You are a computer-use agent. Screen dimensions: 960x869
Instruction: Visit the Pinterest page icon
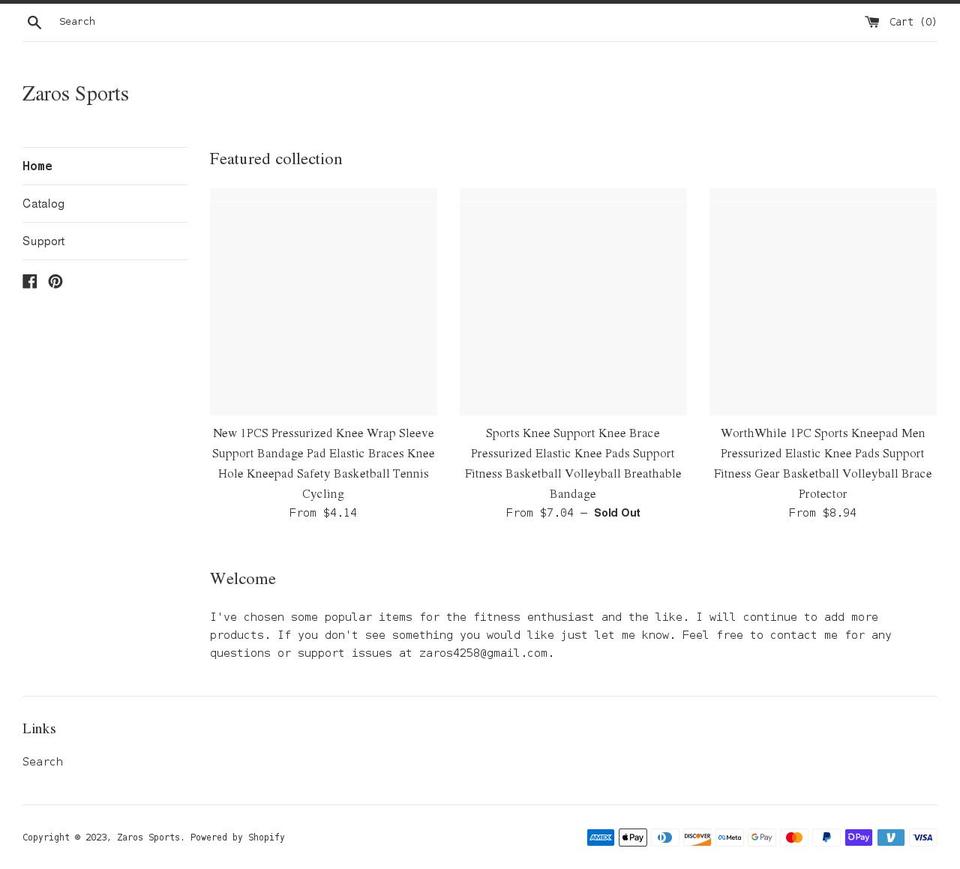tap(56, 281)
